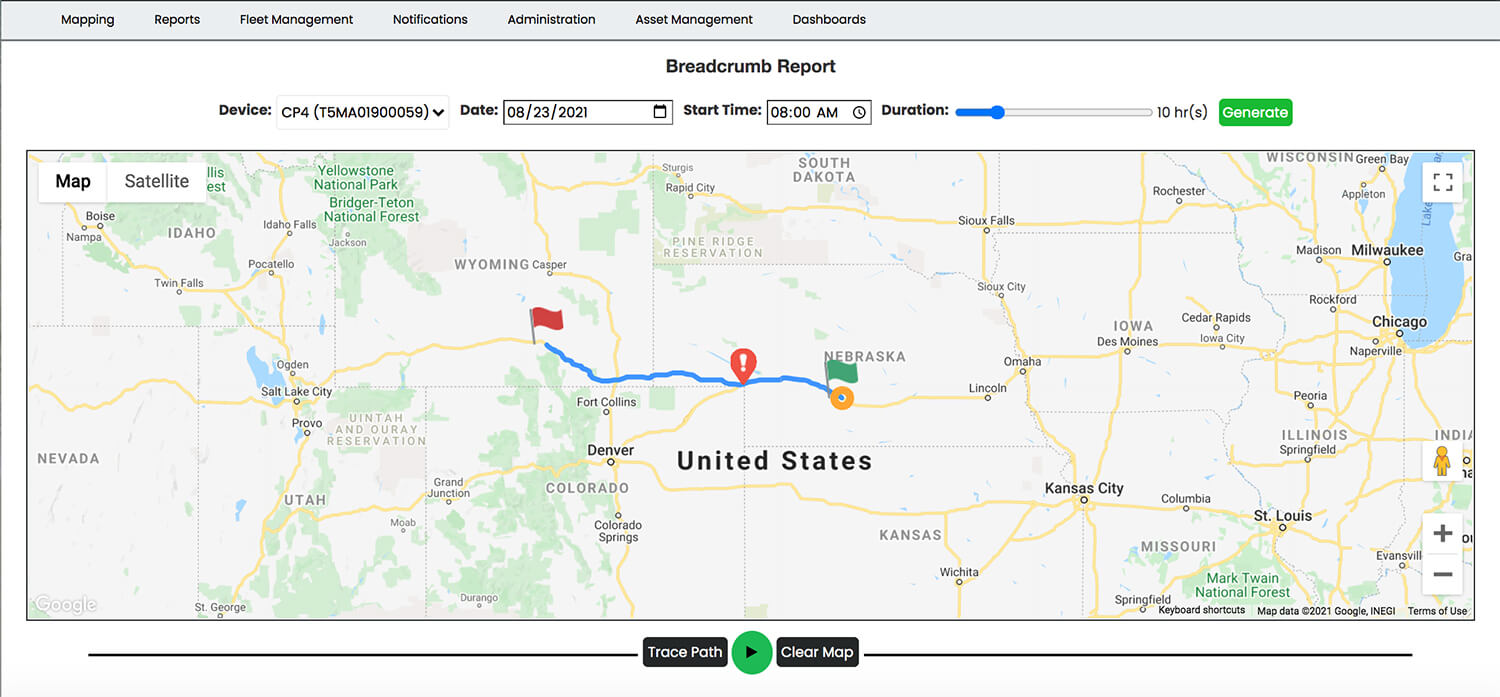This screenshot has height=697, width=1500.
Task: Select the green destination flag marker
Action: point(840,372)
